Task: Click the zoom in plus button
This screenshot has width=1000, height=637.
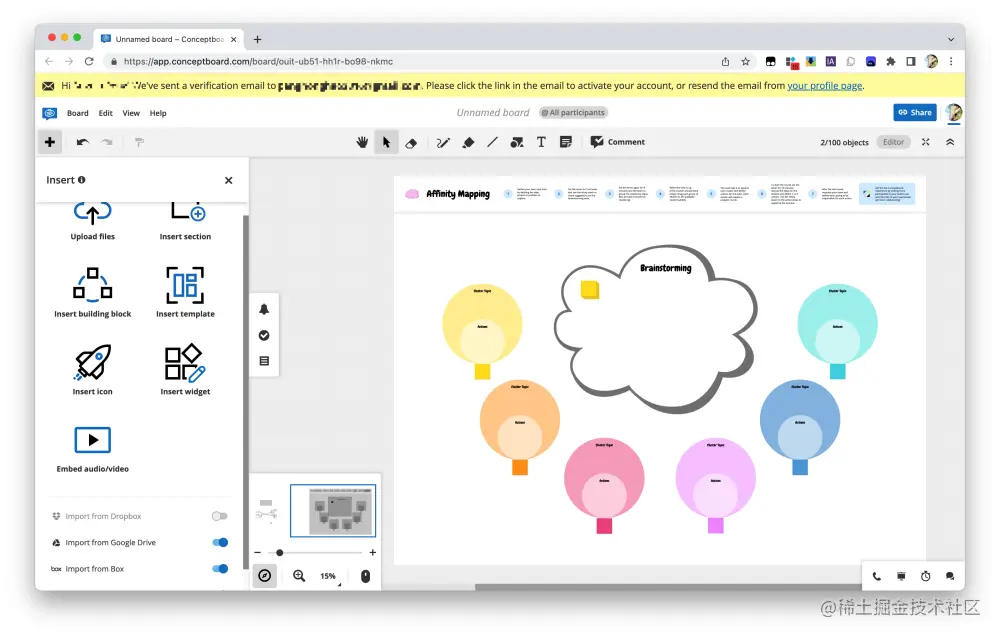Action: 372,553
